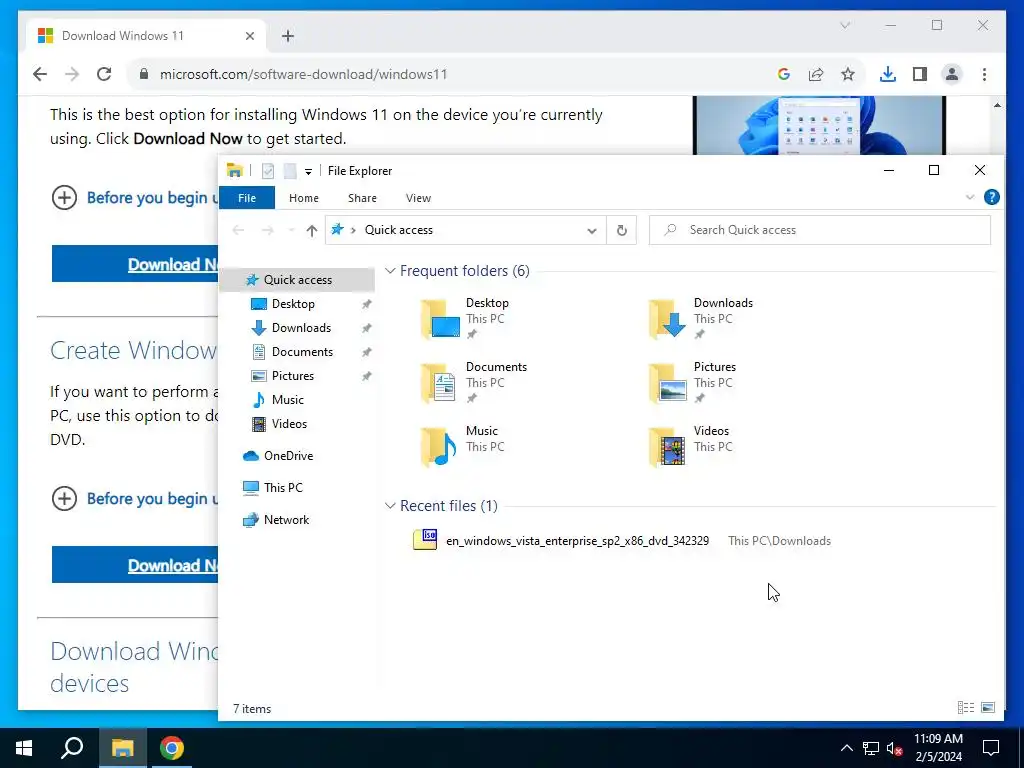Select Downloads in navigation pane
1024x768 pixels.
[x=301, y=328]
